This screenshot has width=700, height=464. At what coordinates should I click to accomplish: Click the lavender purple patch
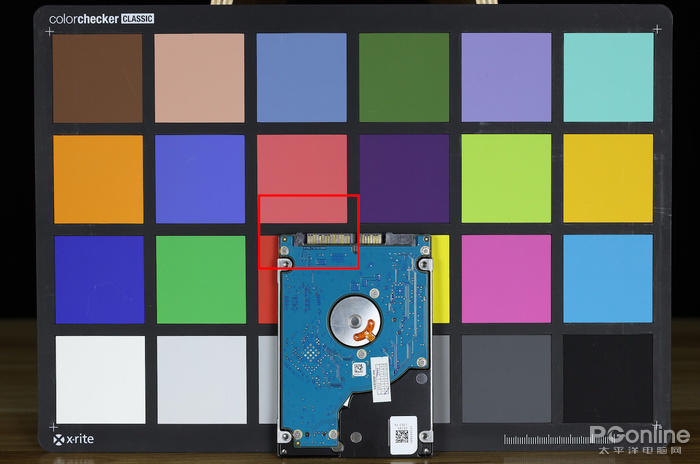[506, 77]
